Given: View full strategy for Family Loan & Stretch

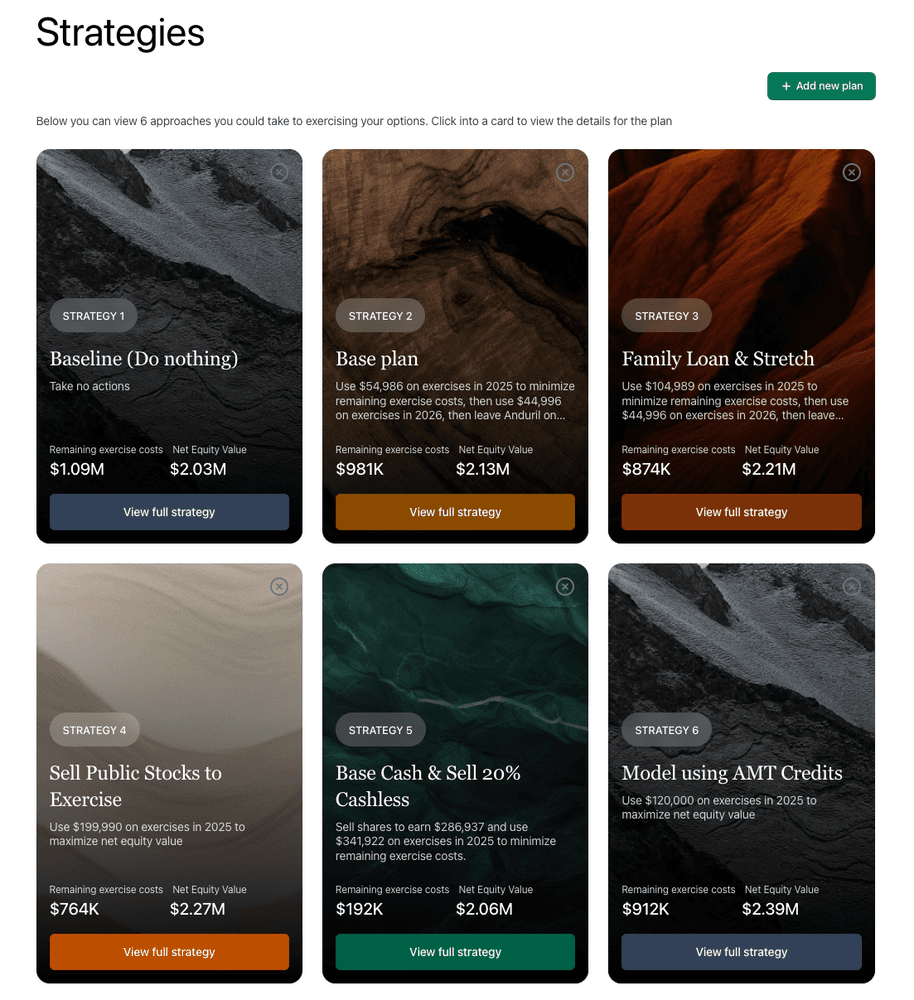Looking at the screenshot, I should [x=741, y=512].
